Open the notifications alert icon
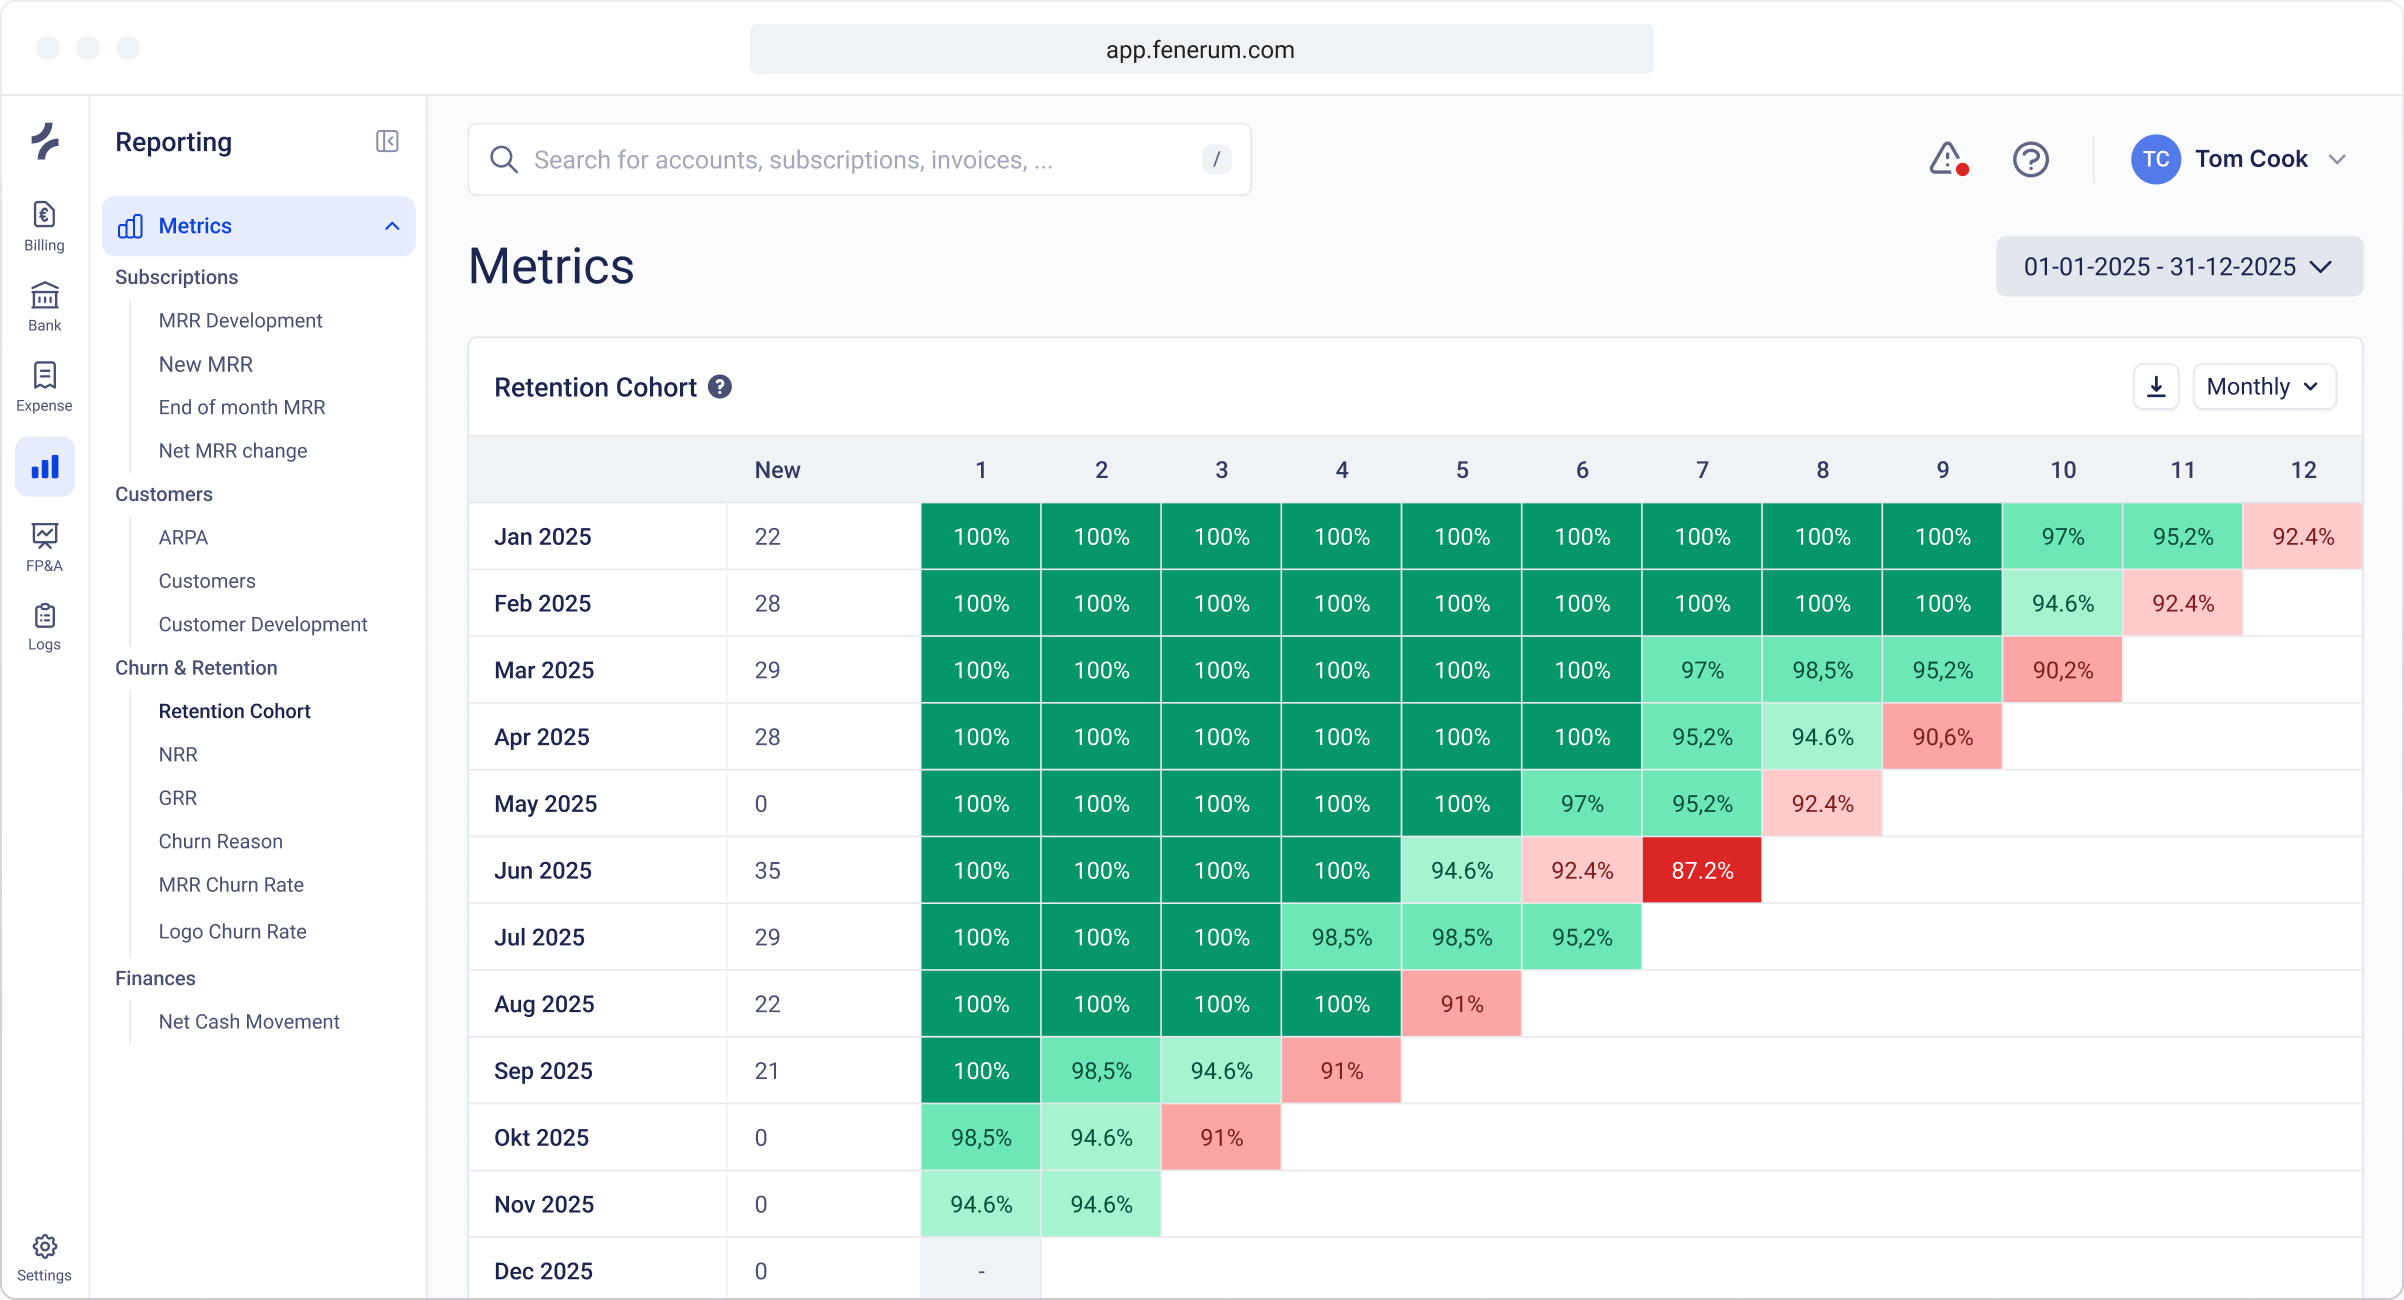The image size is (2404, 1300). pos(1948,158)
